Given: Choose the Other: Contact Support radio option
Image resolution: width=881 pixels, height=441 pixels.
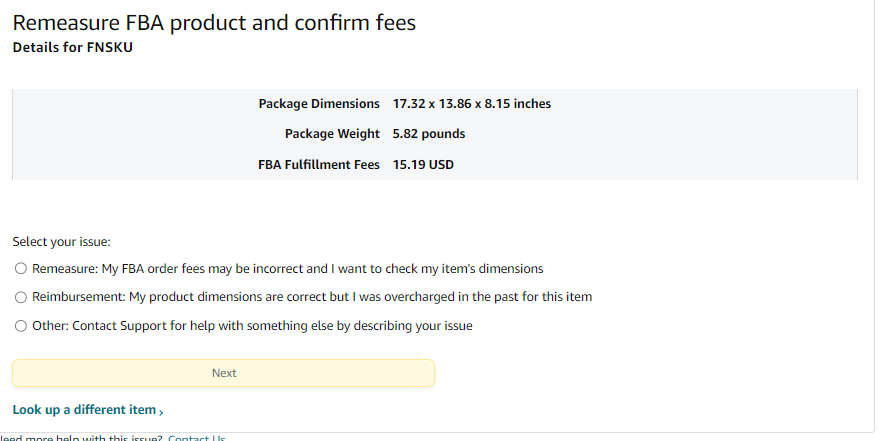Looking at the screenshot, I should click(21, 325).
